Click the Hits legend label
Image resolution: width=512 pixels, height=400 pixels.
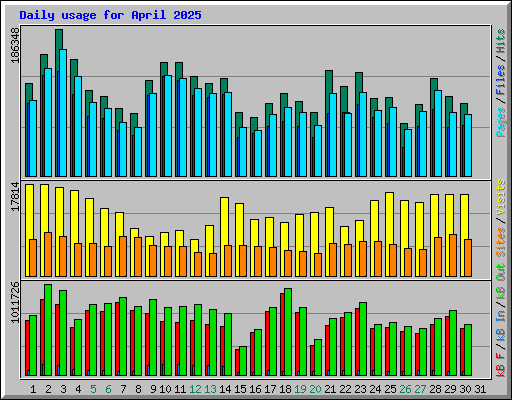pos(501,41)
